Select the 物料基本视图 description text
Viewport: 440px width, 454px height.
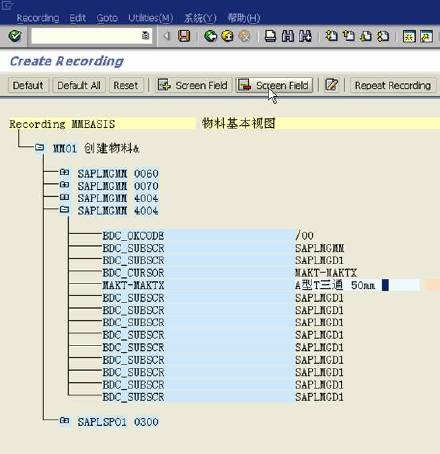click(x=239, y=123)
